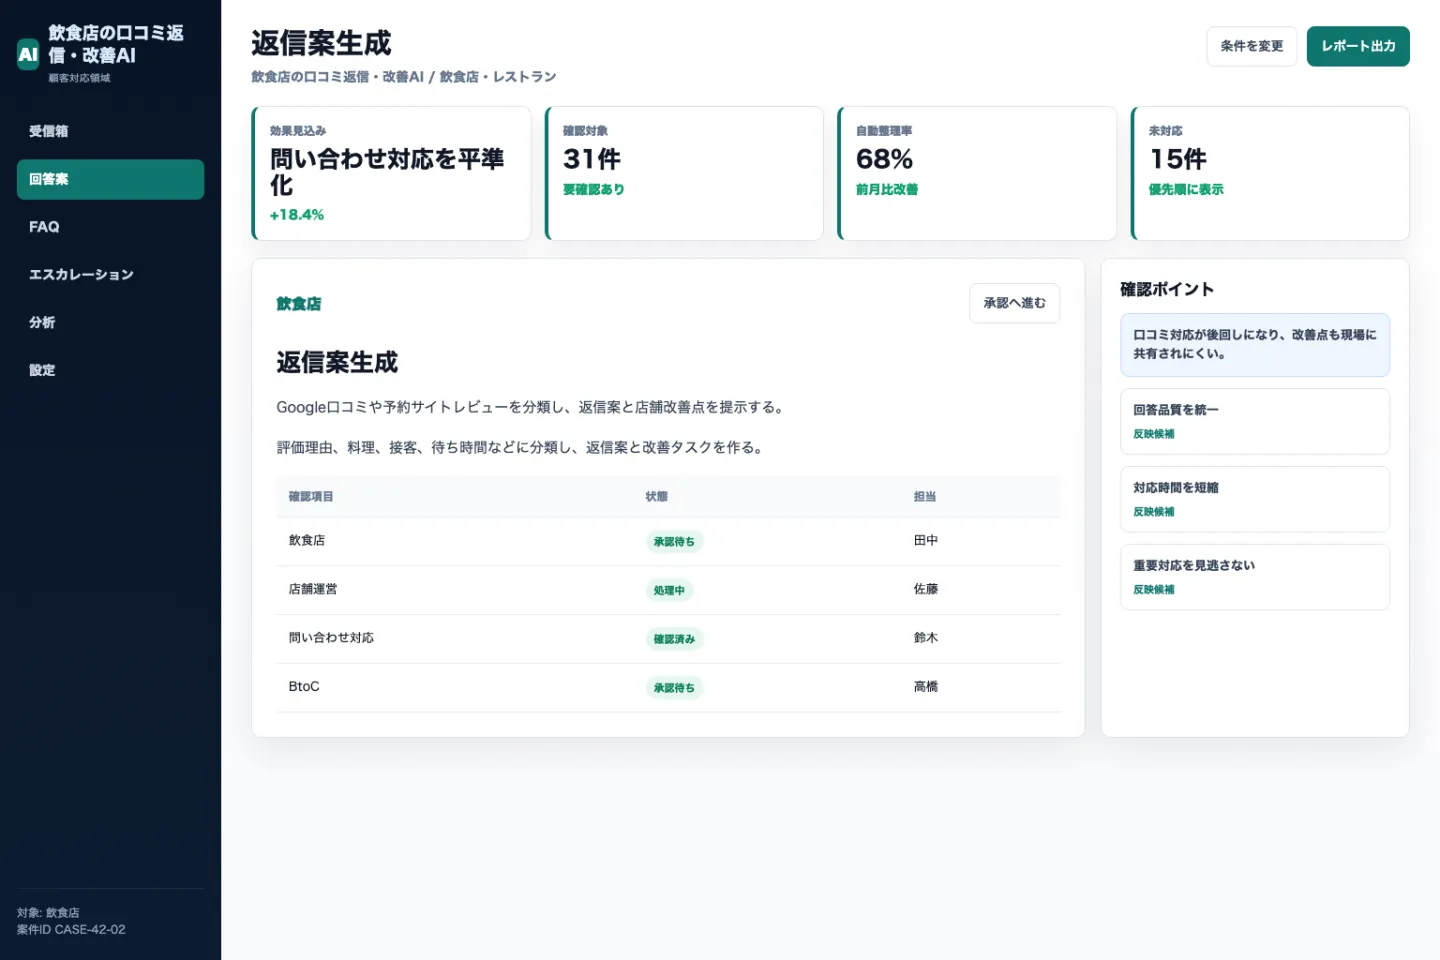Click the 確認項目 column header
The height and width of the screenshot is (960, 1440).
click(311, 496)
